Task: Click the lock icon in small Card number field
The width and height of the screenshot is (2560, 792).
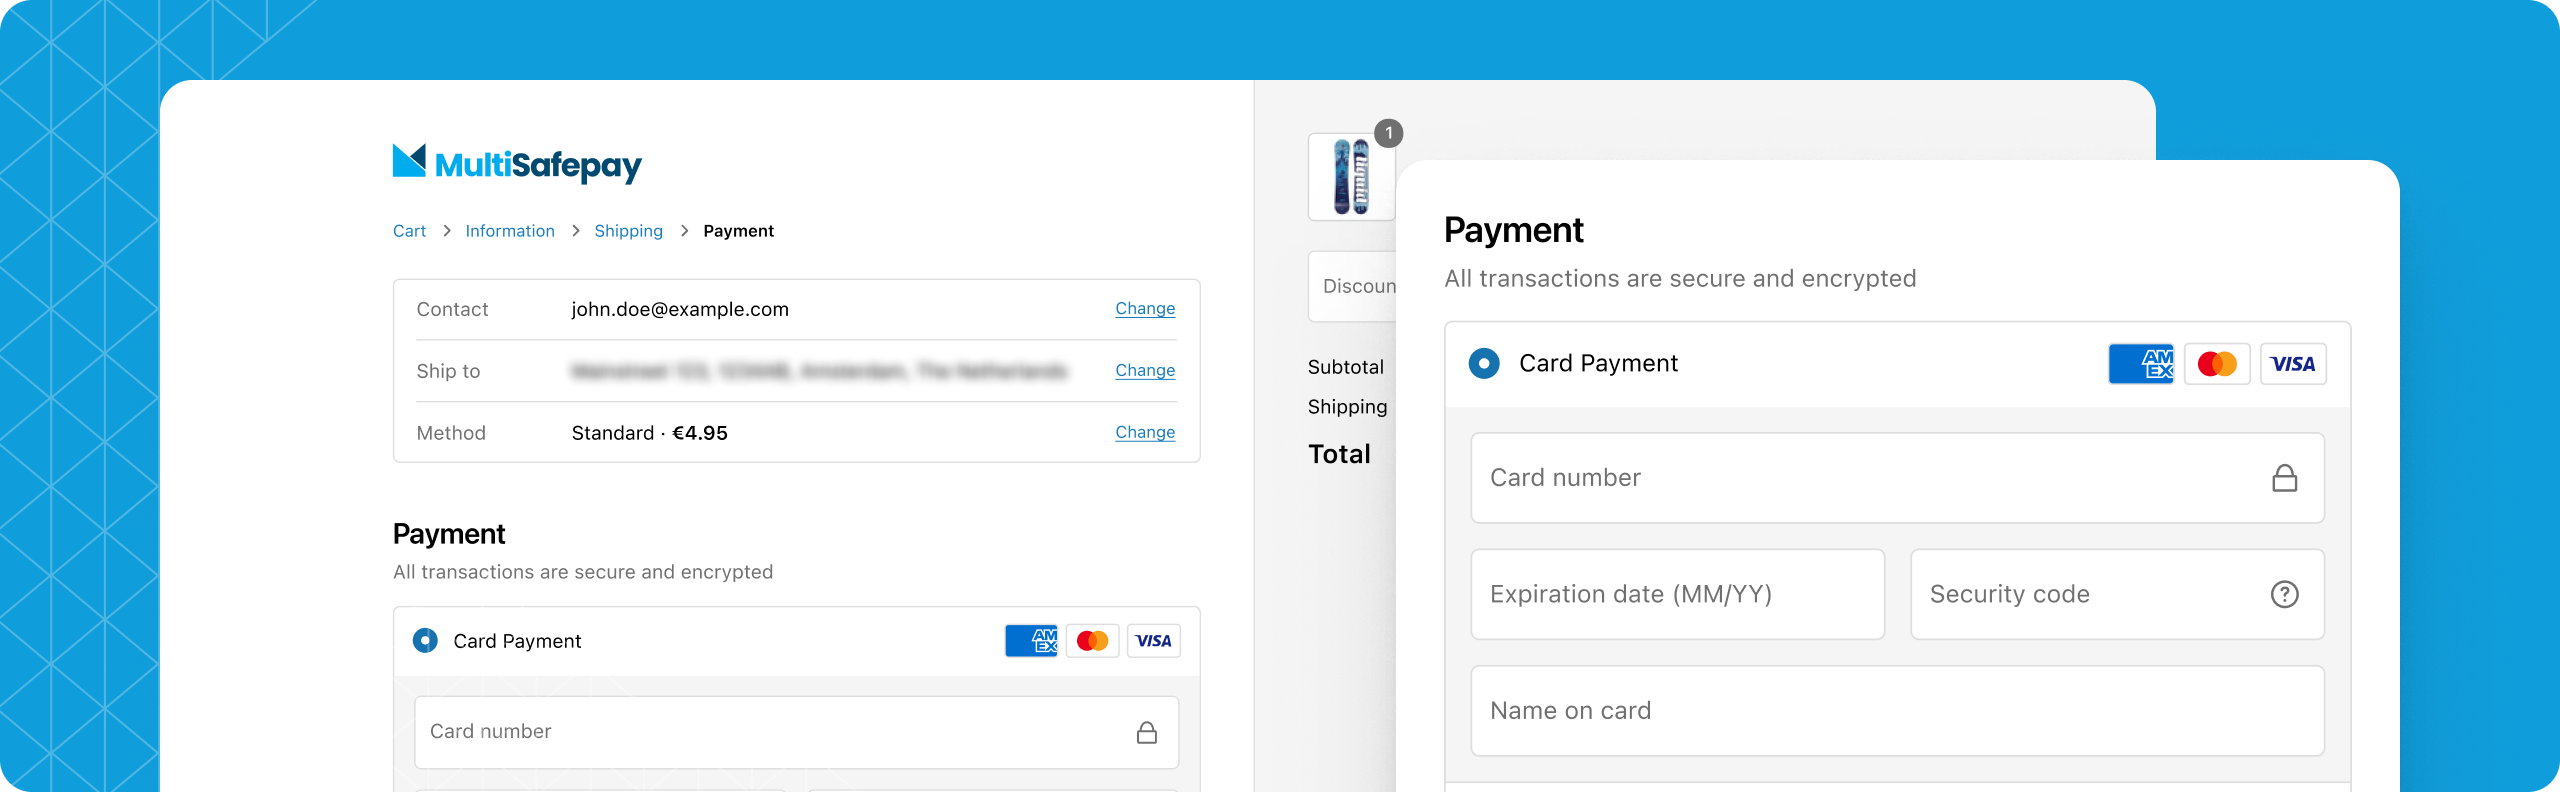Action: pyautogui.click(x=1147, y=733)
